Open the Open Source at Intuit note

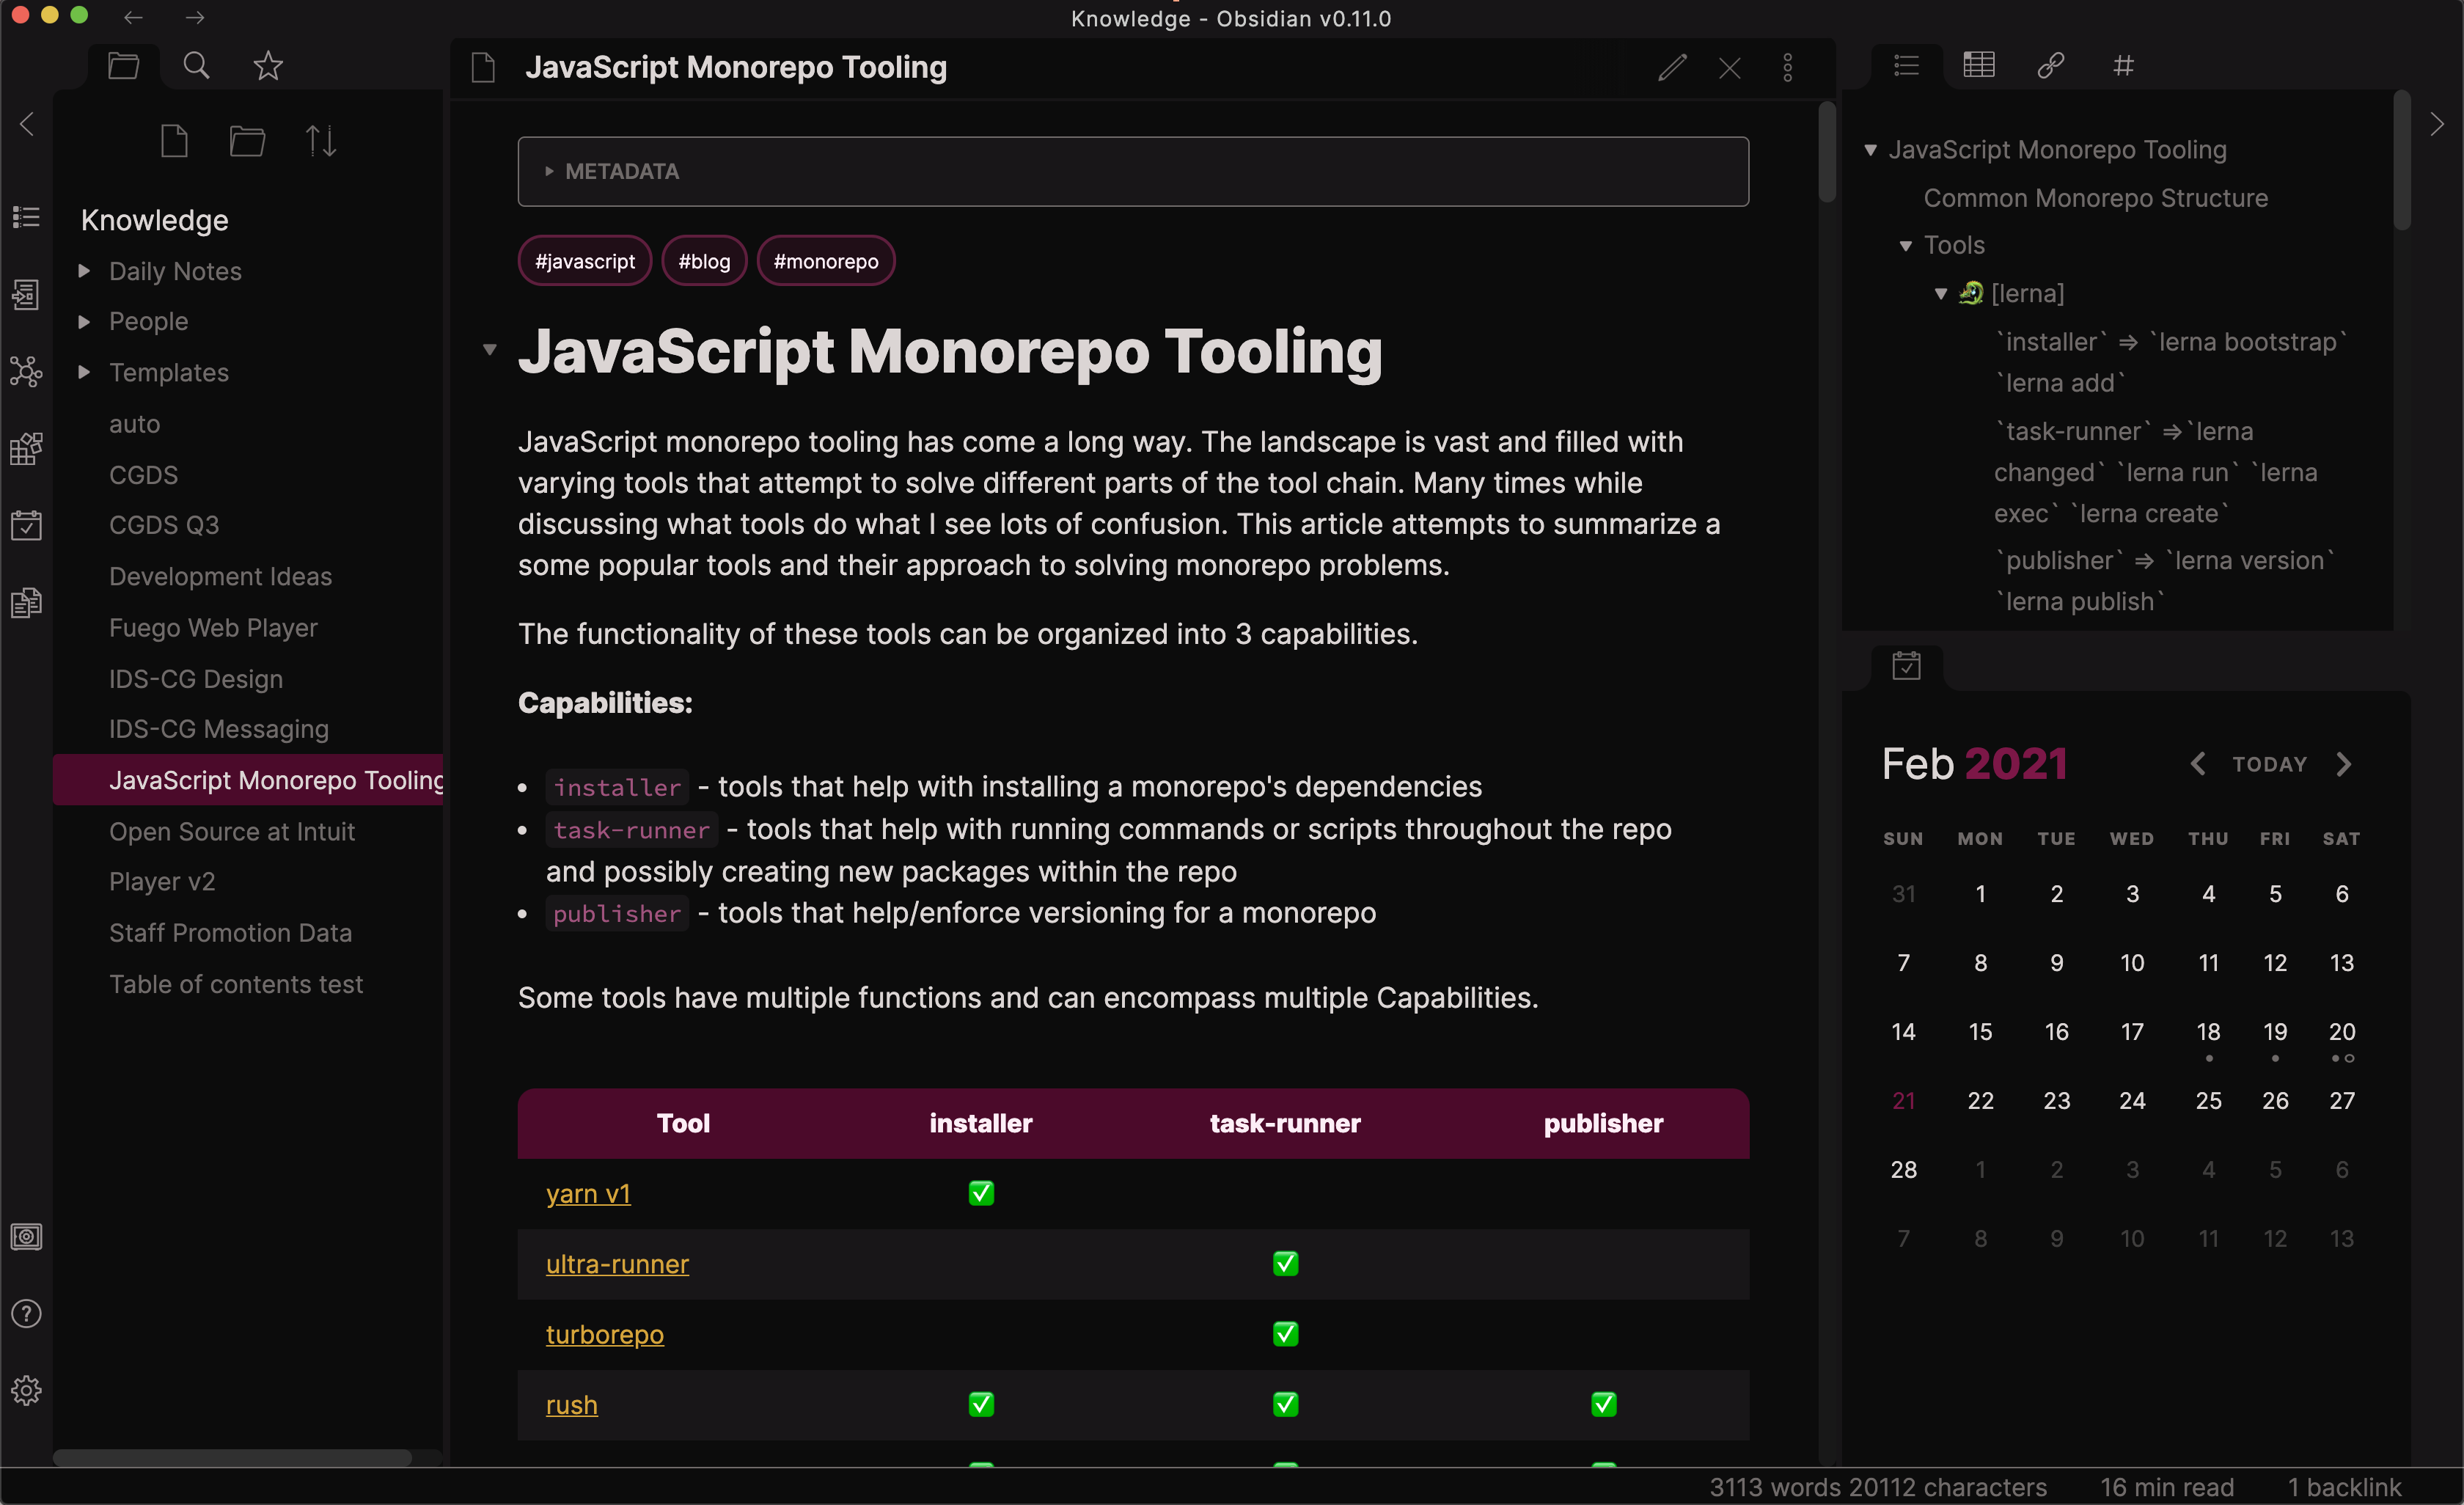232,831
